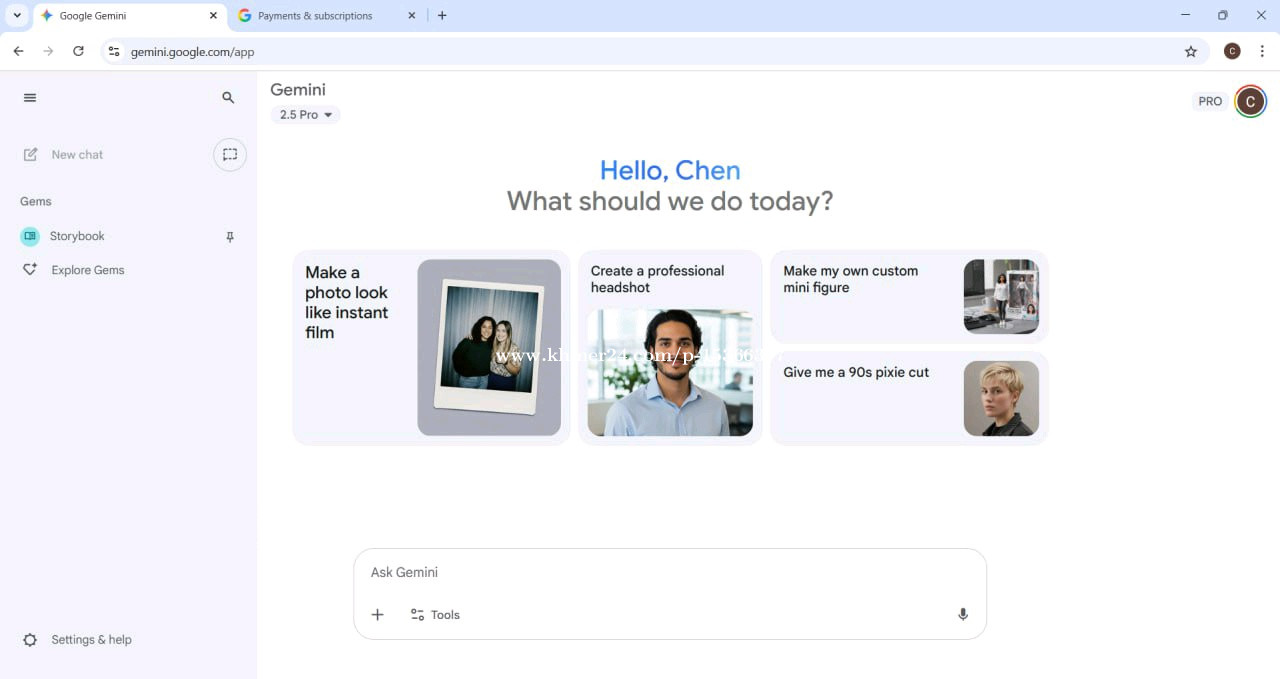Unpin the Storybook gem
1280x679 pixels.
pos(230,237)
